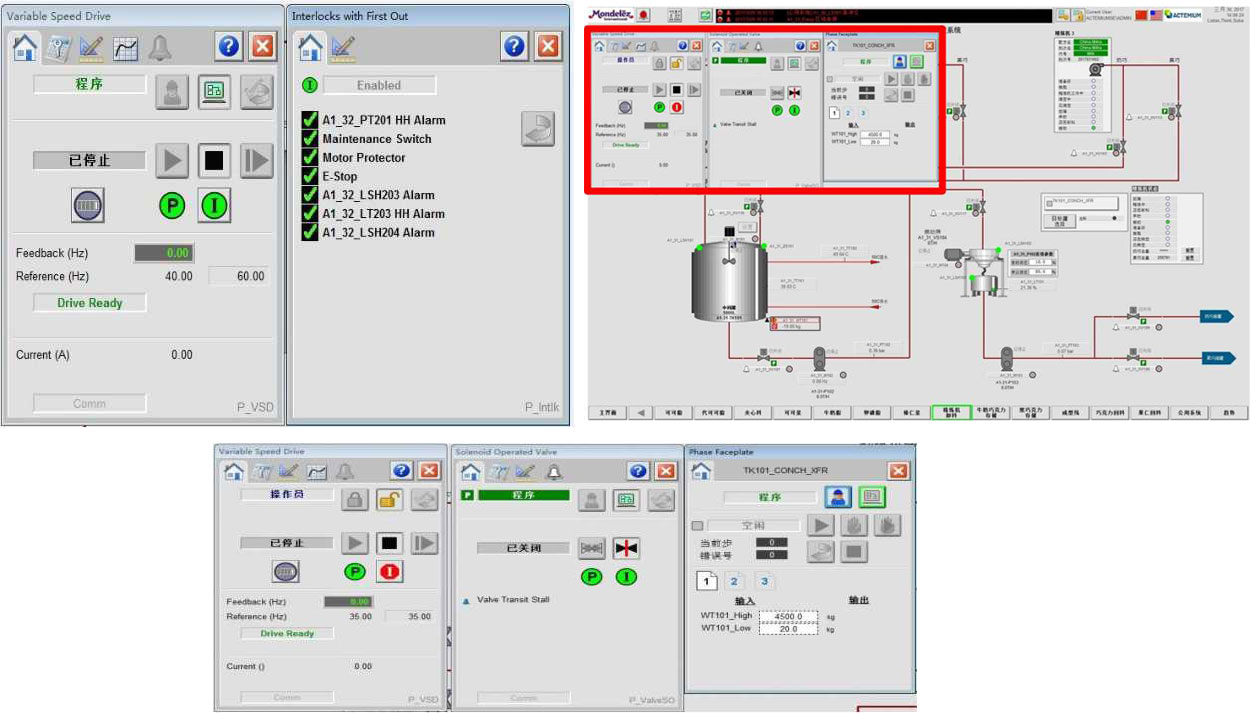Click the Enabled indicator in the Interlocks panel

pos(379,86)
